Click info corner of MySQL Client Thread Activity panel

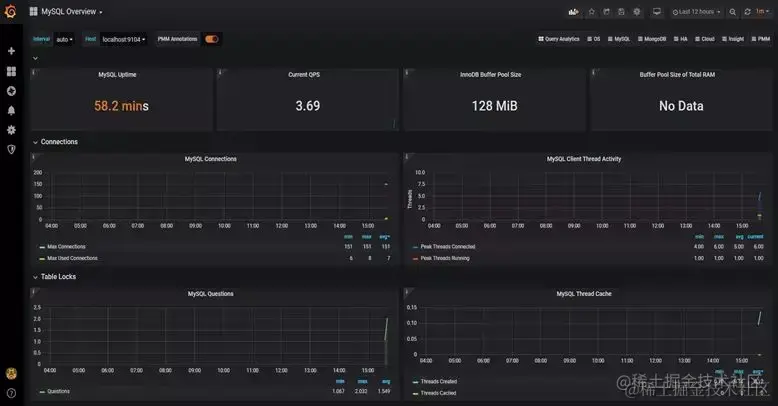pyautogui.click(x=406, y=157)
